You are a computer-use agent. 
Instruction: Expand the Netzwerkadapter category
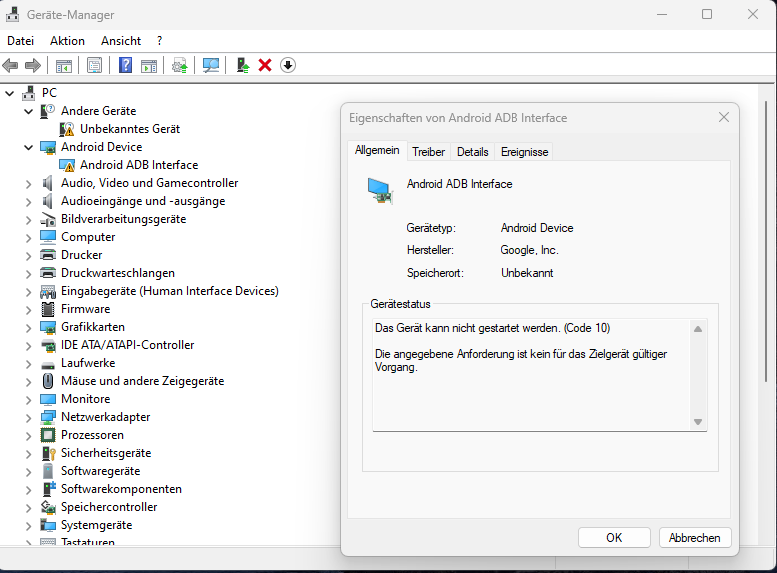[29, 417]
